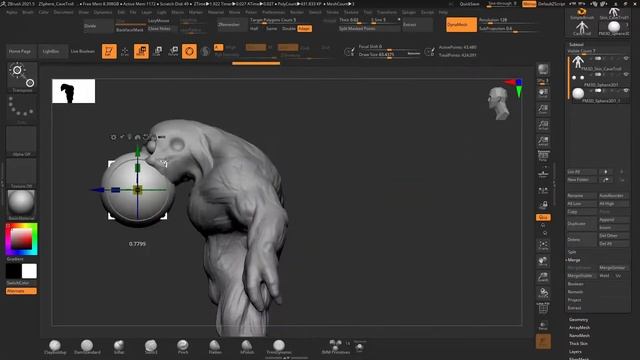Toggle Live Boolean mode
640x360 pixels.
point(82,51)
